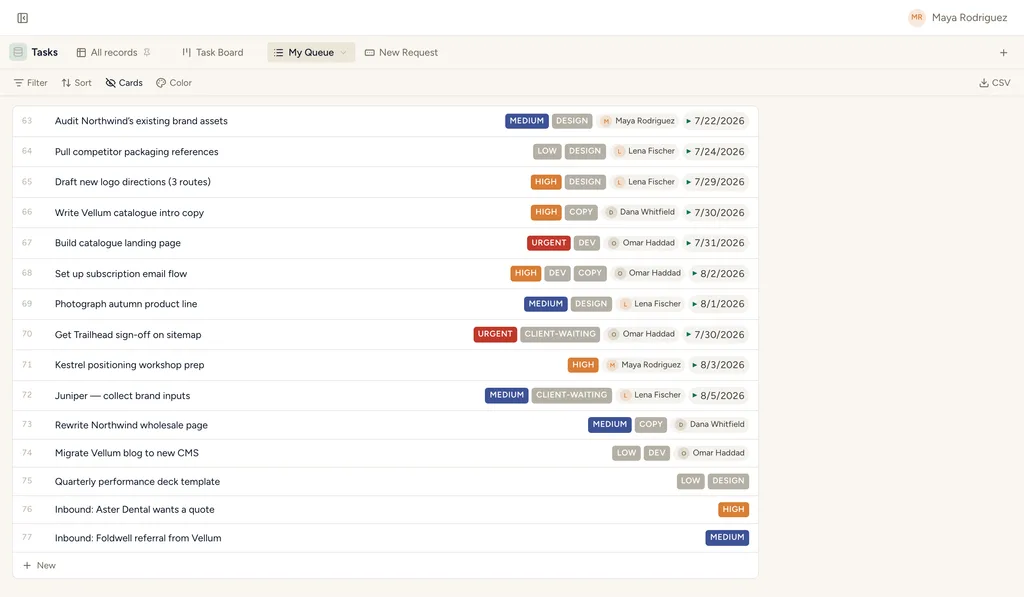Open task Audit Northwind's existing brand assets
1024x597 pixels.
(x=141, y=121)
